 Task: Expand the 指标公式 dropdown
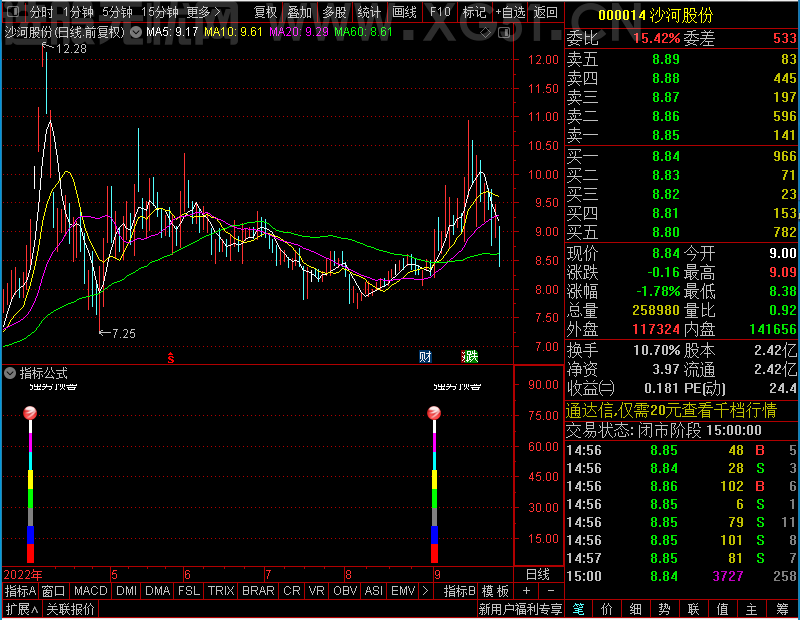coord(10,374)
